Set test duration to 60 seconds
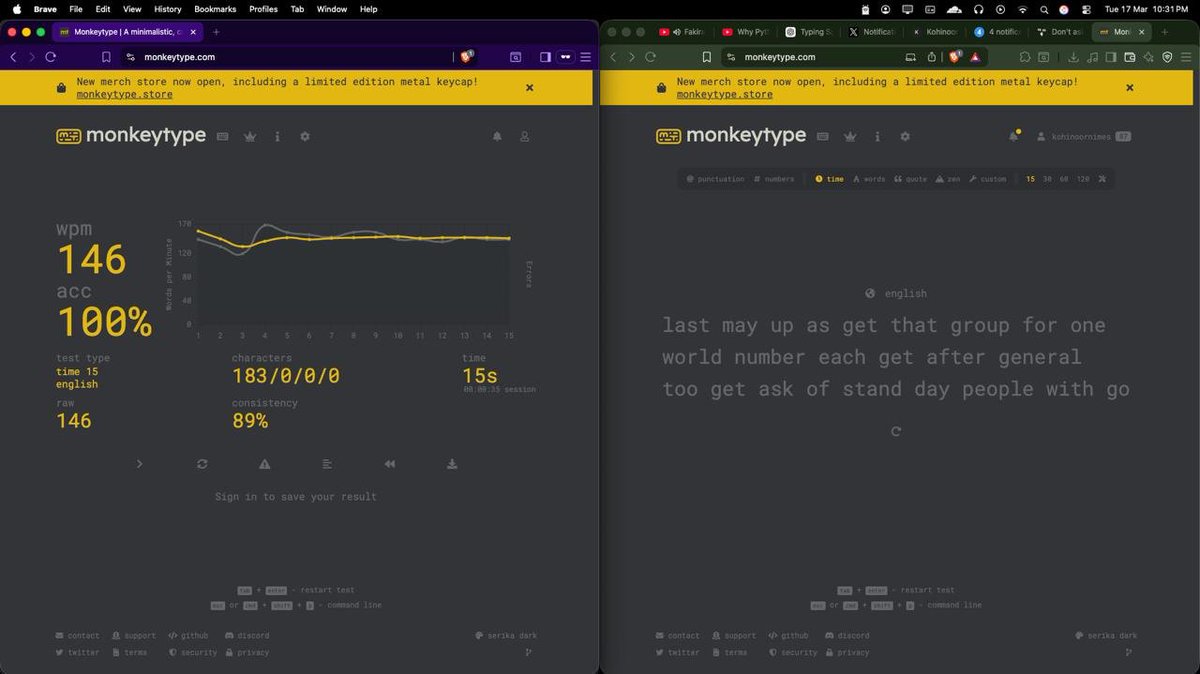The height and width of the screenshot is (674, 1200). point(1065,179)
